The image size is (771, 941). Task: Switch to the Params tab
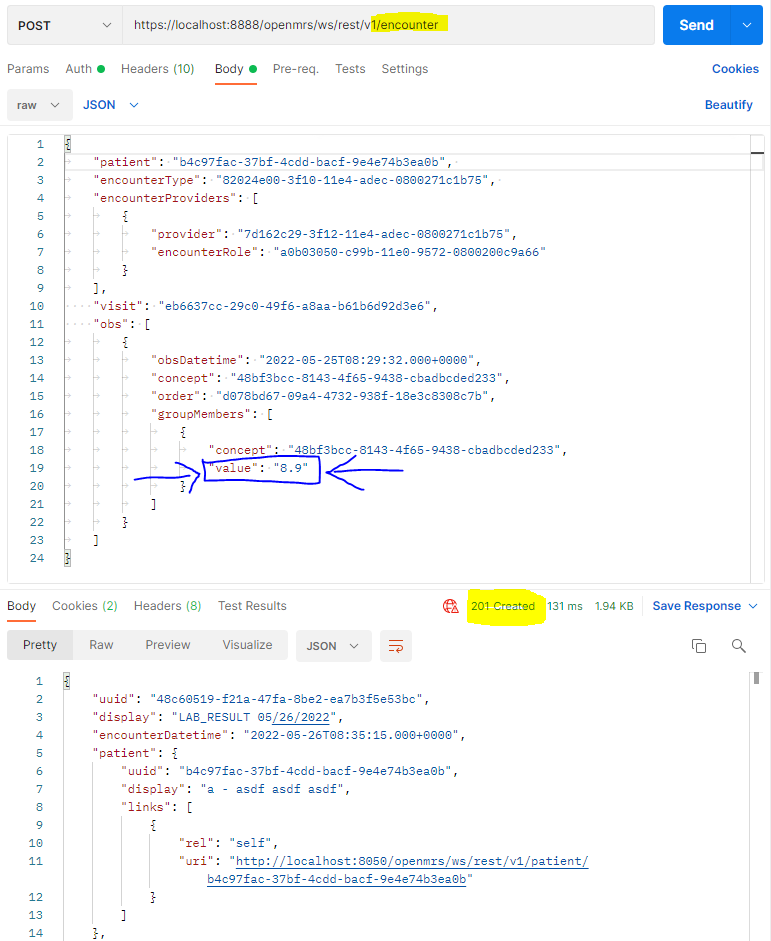click(28, 69)
